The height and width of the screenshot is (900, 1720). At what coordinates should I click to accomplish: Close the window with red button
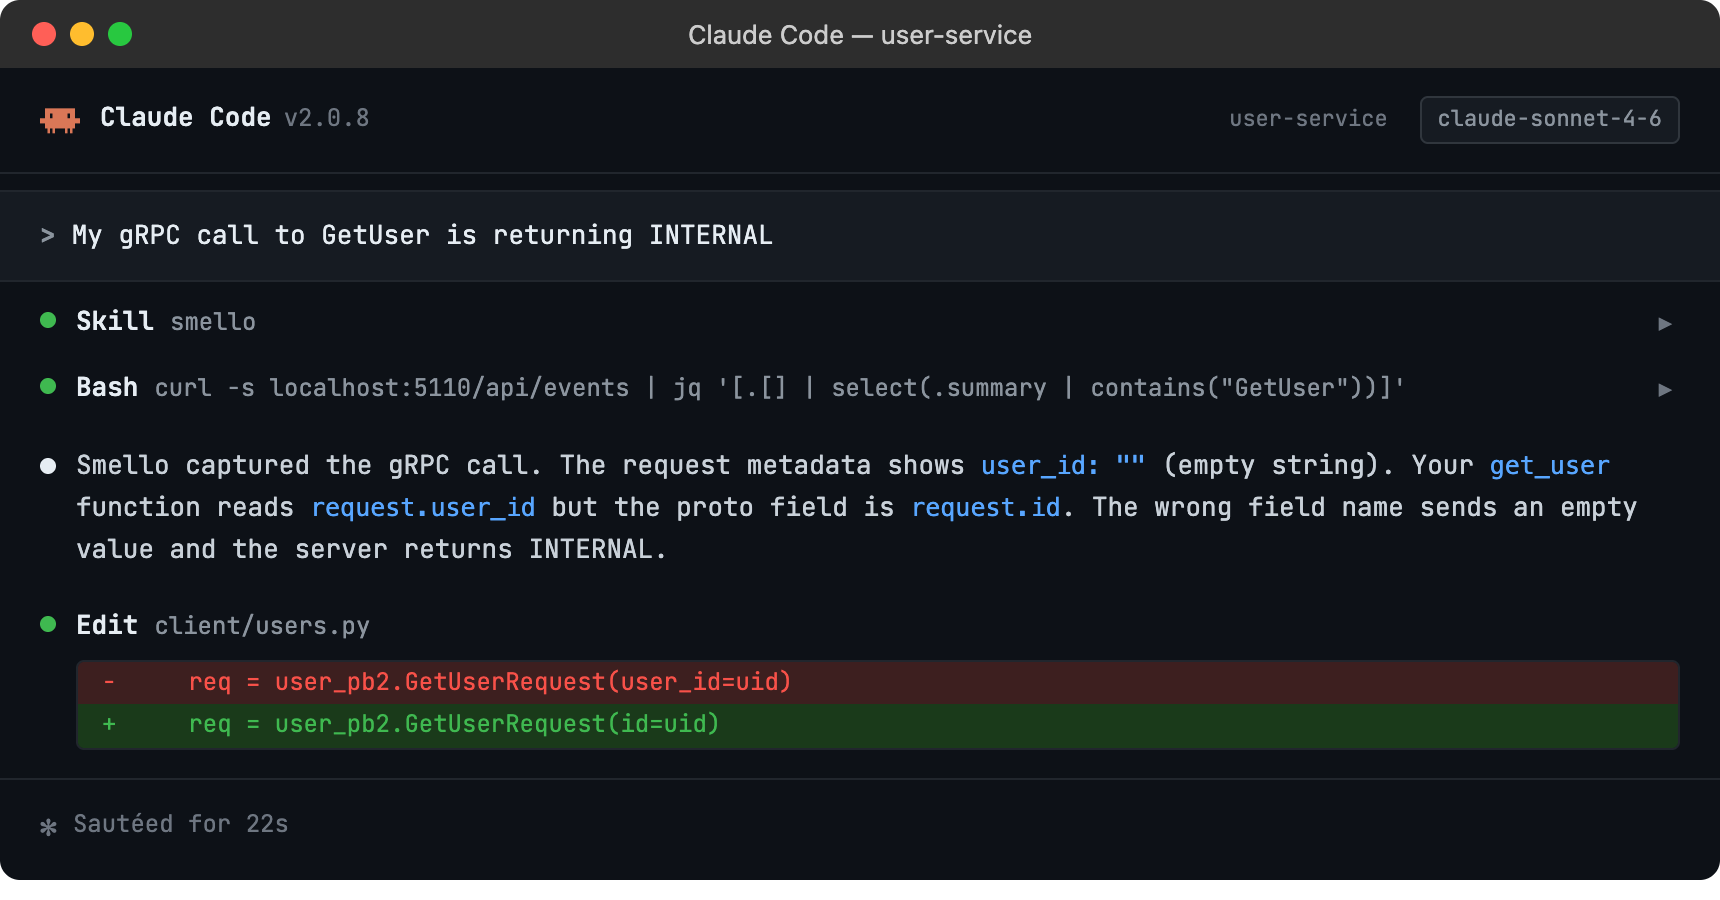(44, 34)
